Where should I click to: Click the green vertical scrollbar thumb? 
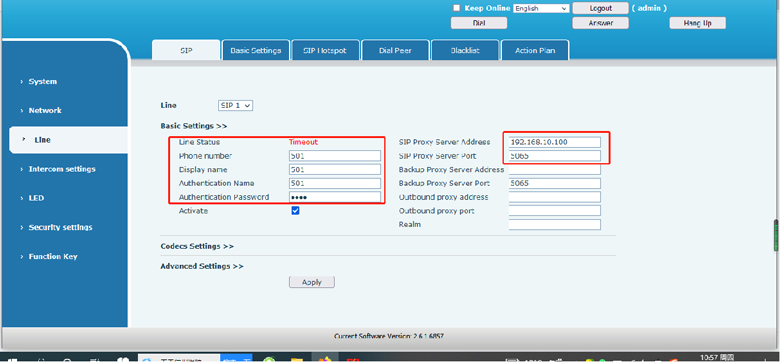pos(776,235)
